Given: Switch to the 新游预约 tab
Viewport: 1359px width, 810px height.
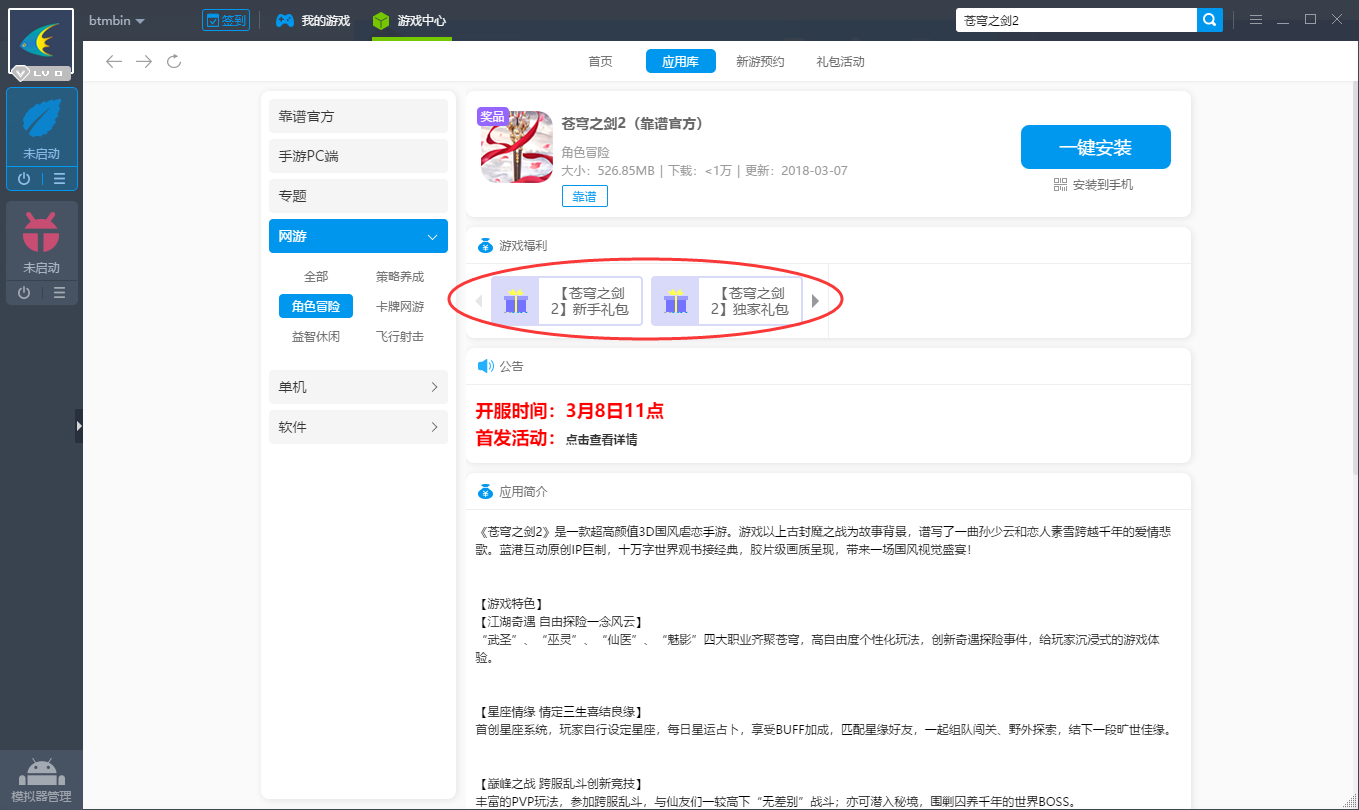Looking at the screenshot, I should [x=760, y=61].
